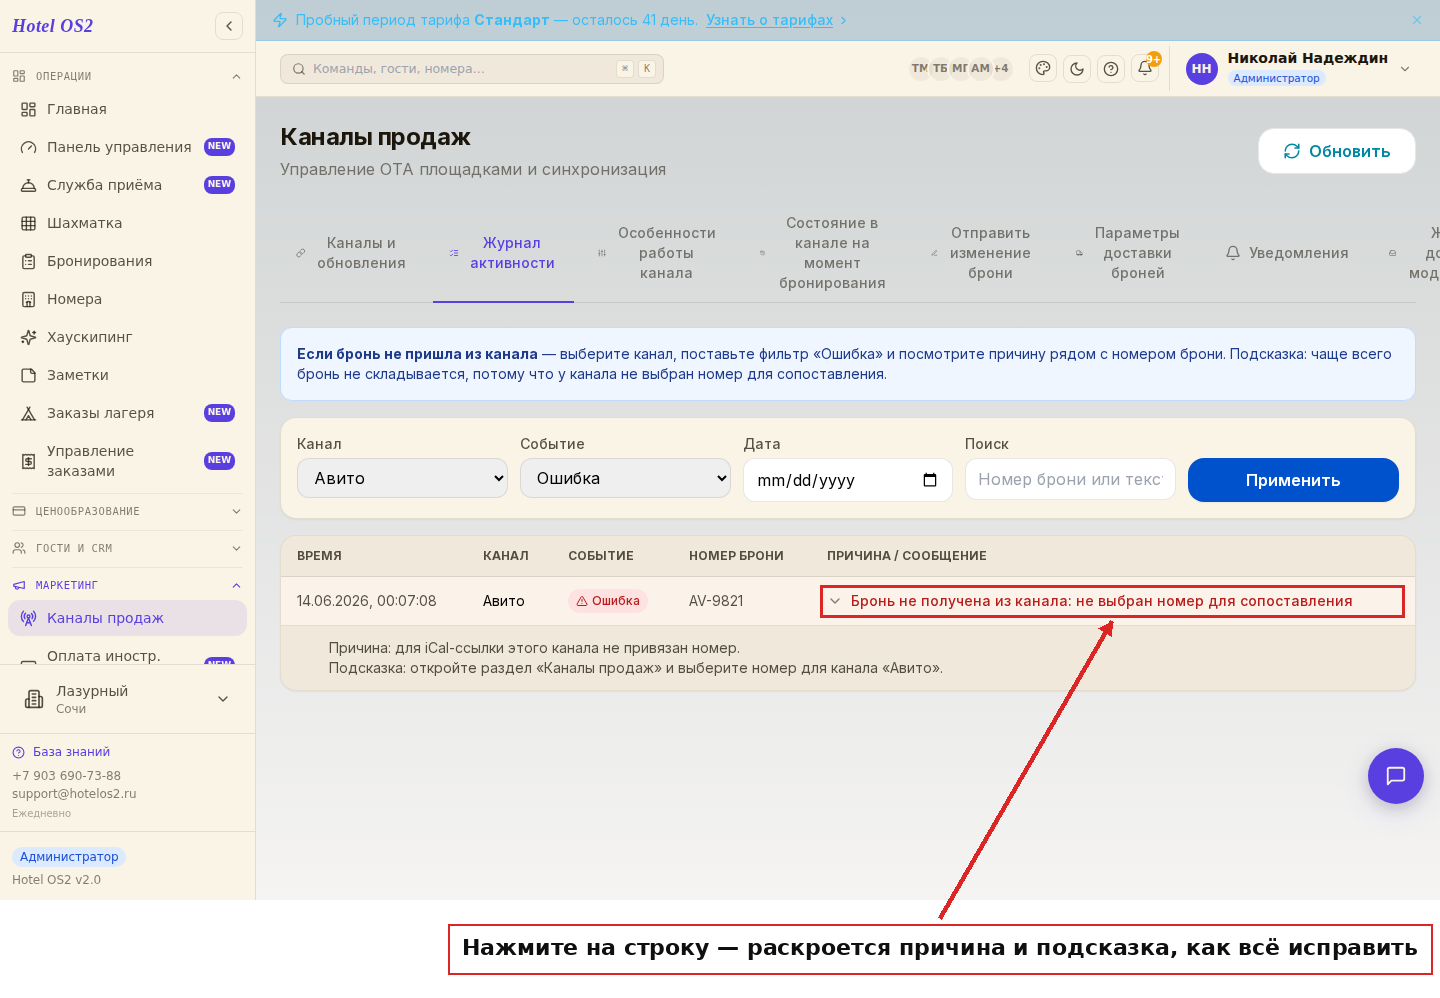Click the ТМ avatar badge

(x=919, y=68)
